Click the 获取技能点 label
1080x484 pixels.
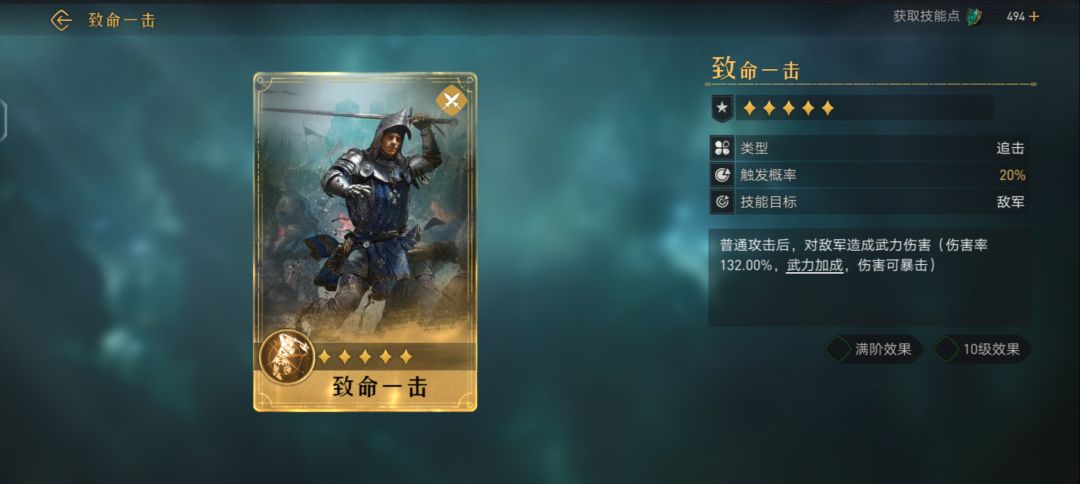[x=926, y=17]
